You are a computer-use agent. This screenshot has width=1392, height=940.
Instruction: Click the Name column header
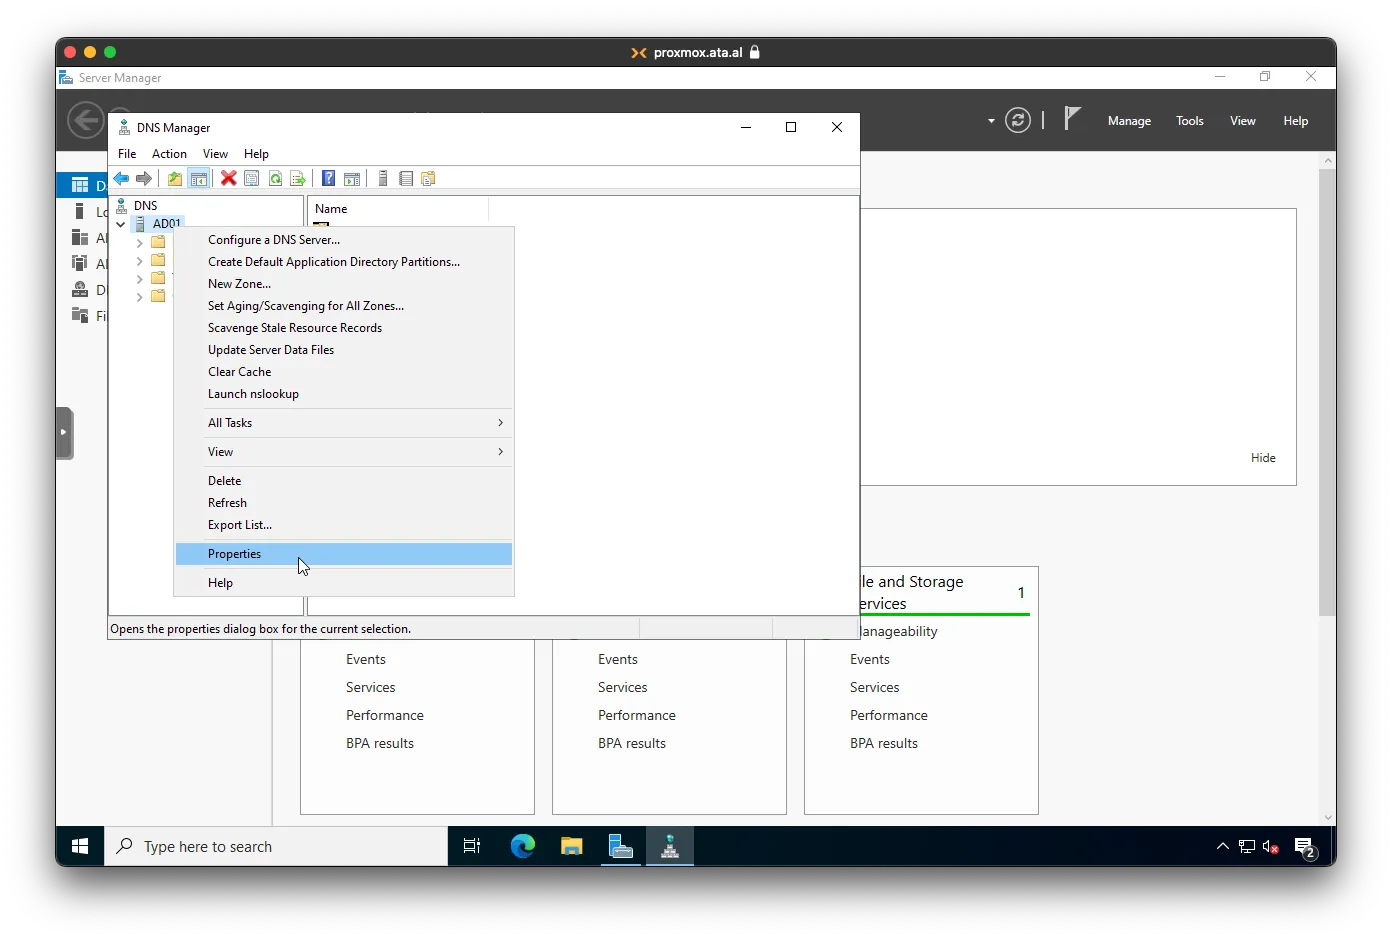pos(398,209)
